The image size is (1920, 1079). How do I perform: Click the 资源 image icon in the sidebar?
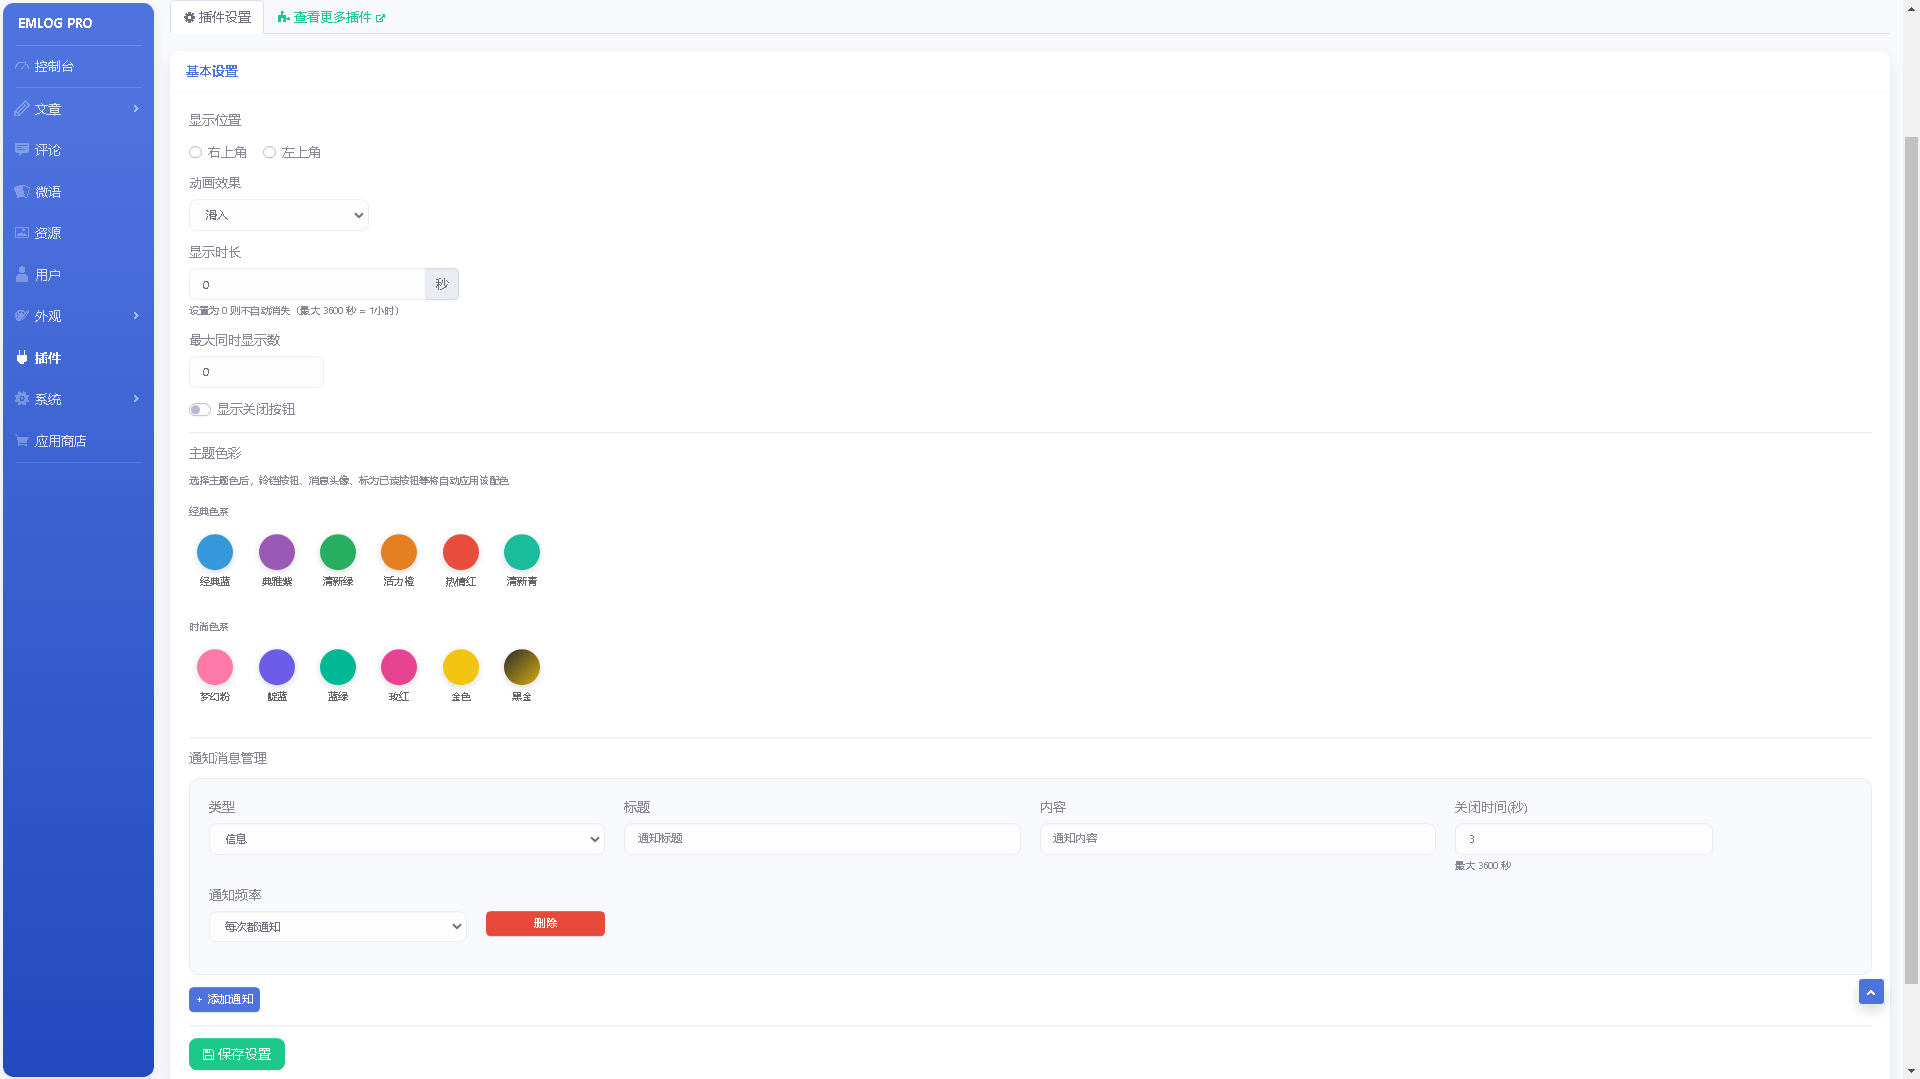click(22, 233)
